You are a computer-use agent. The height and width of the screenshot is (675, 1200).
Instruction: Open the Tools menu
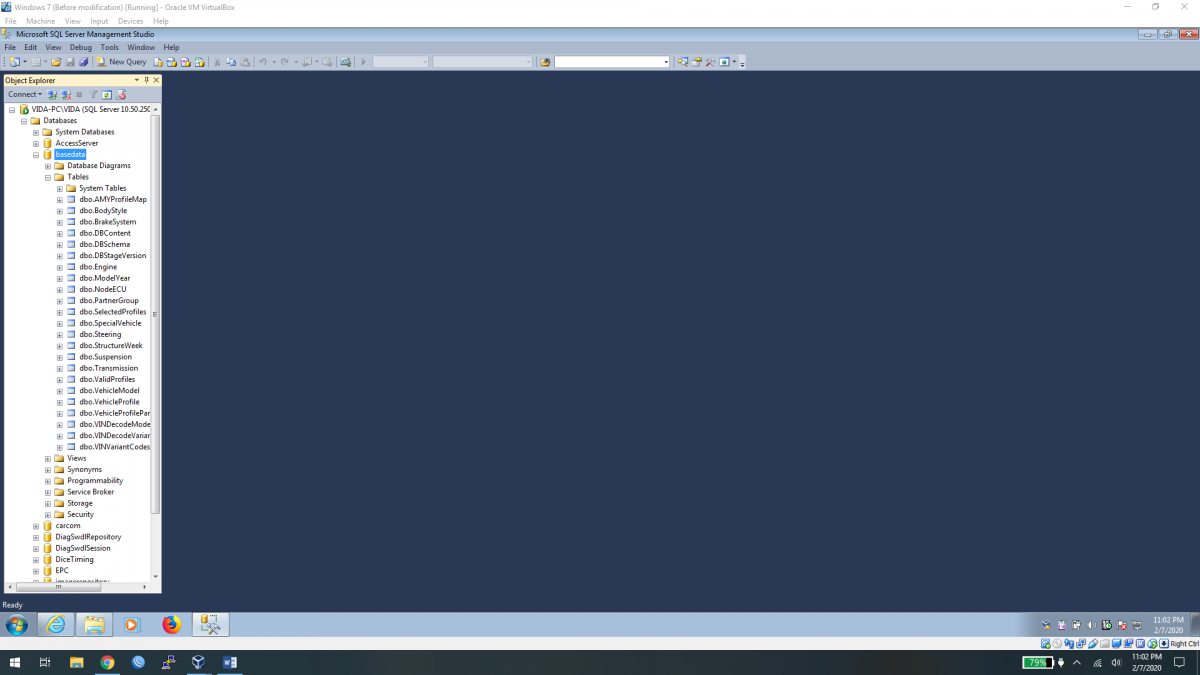click(x=110, y=47)
